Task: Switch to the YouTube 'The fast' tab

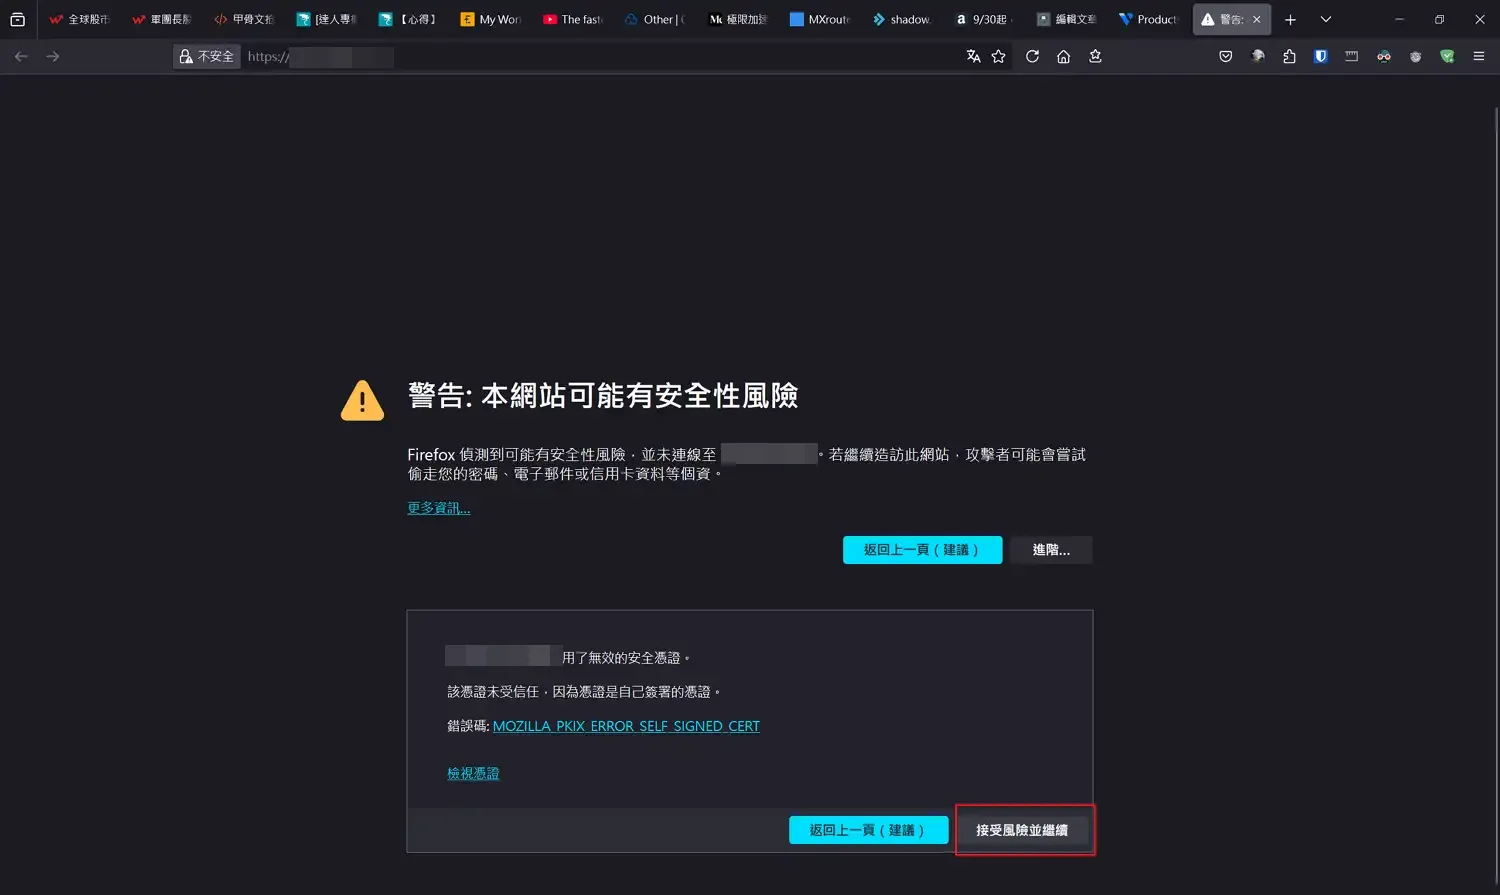Action: point(573,19)
